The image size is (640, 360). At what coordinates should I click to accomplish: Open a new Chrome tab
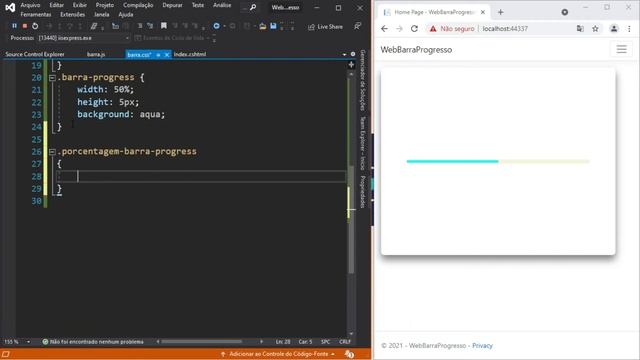[500, 12]
